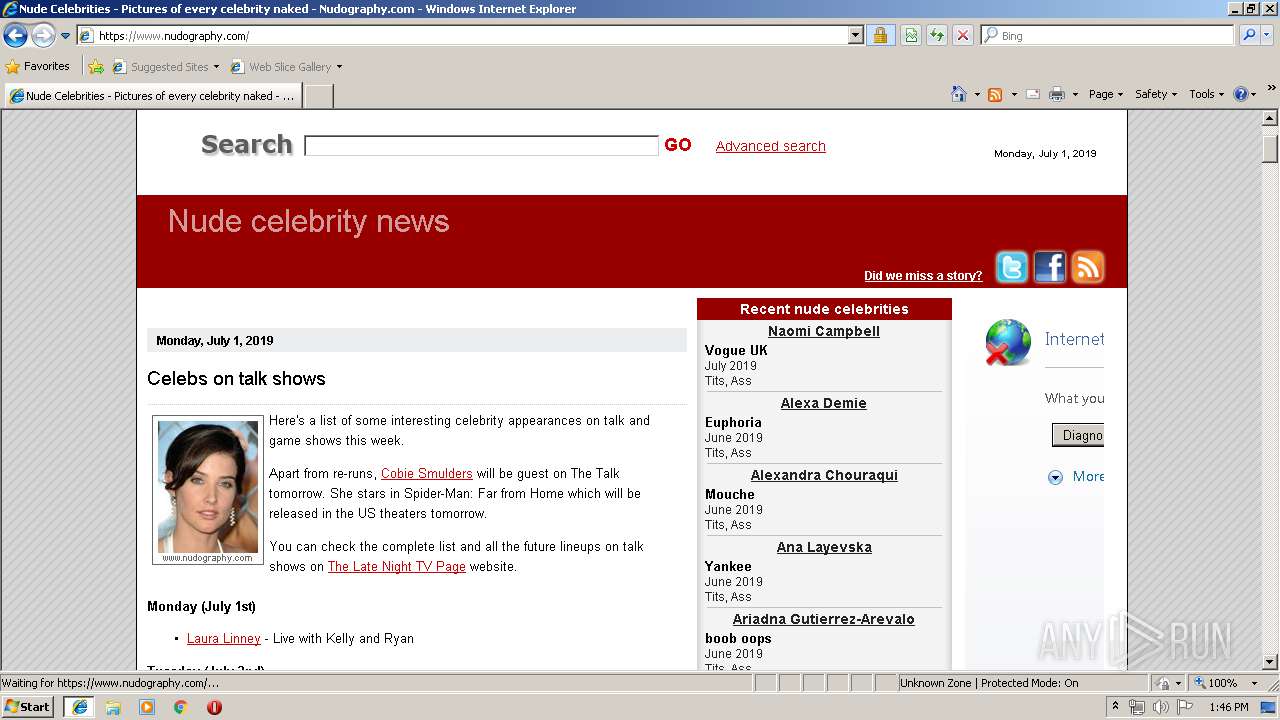The height and width of the screenshot is (720, 1280).
Task: Click the website Search text field
Action: [x=481, y=146]
